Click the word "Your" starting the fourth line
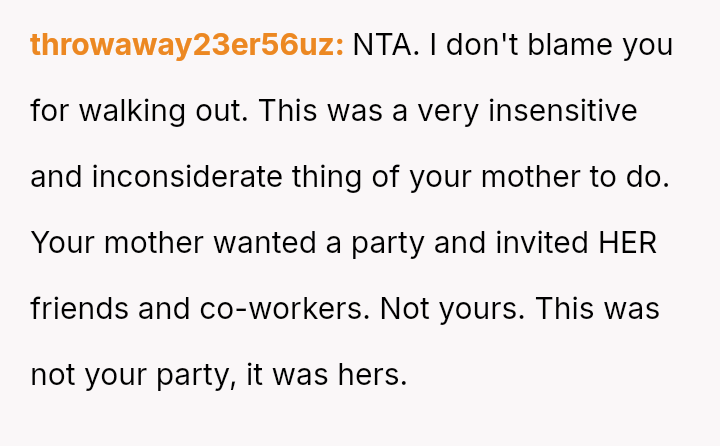 tap(64, 243)
